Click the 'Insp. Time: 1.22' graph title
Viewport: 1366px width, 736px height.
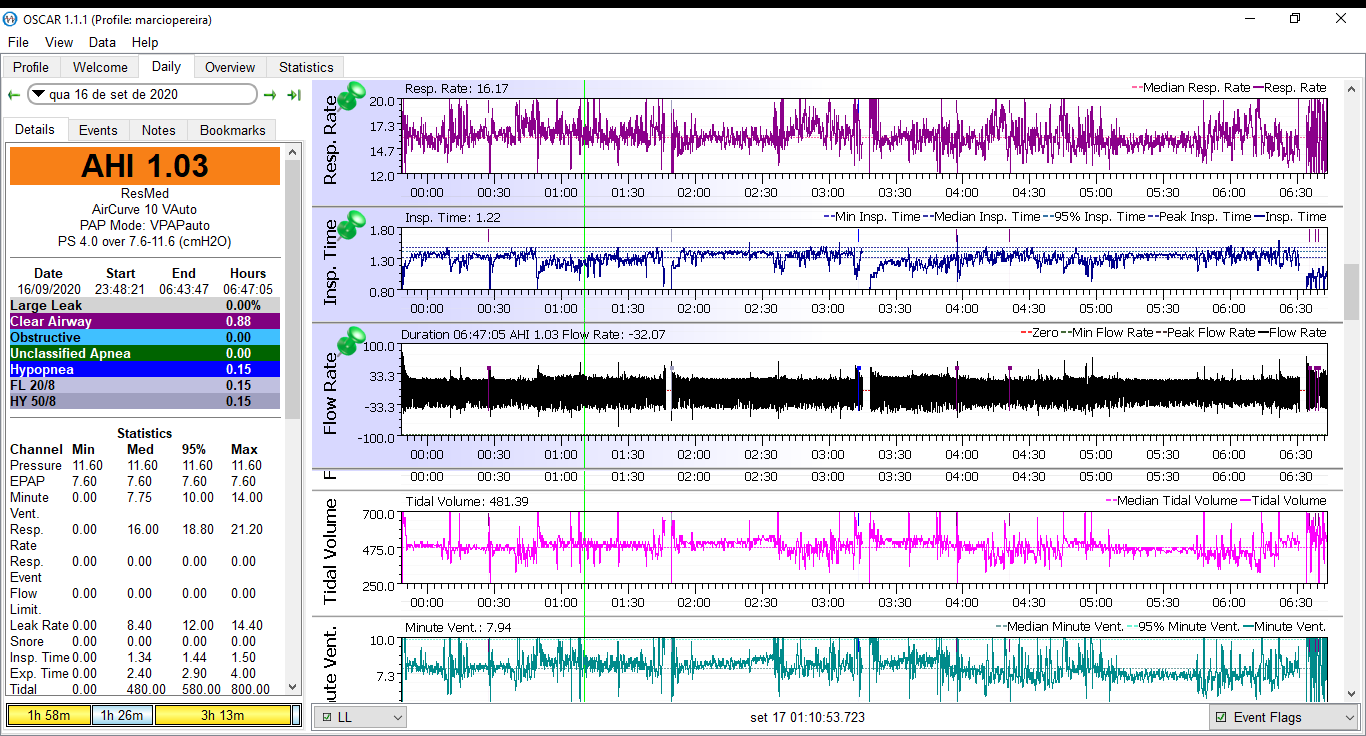[x=453, y=217]
